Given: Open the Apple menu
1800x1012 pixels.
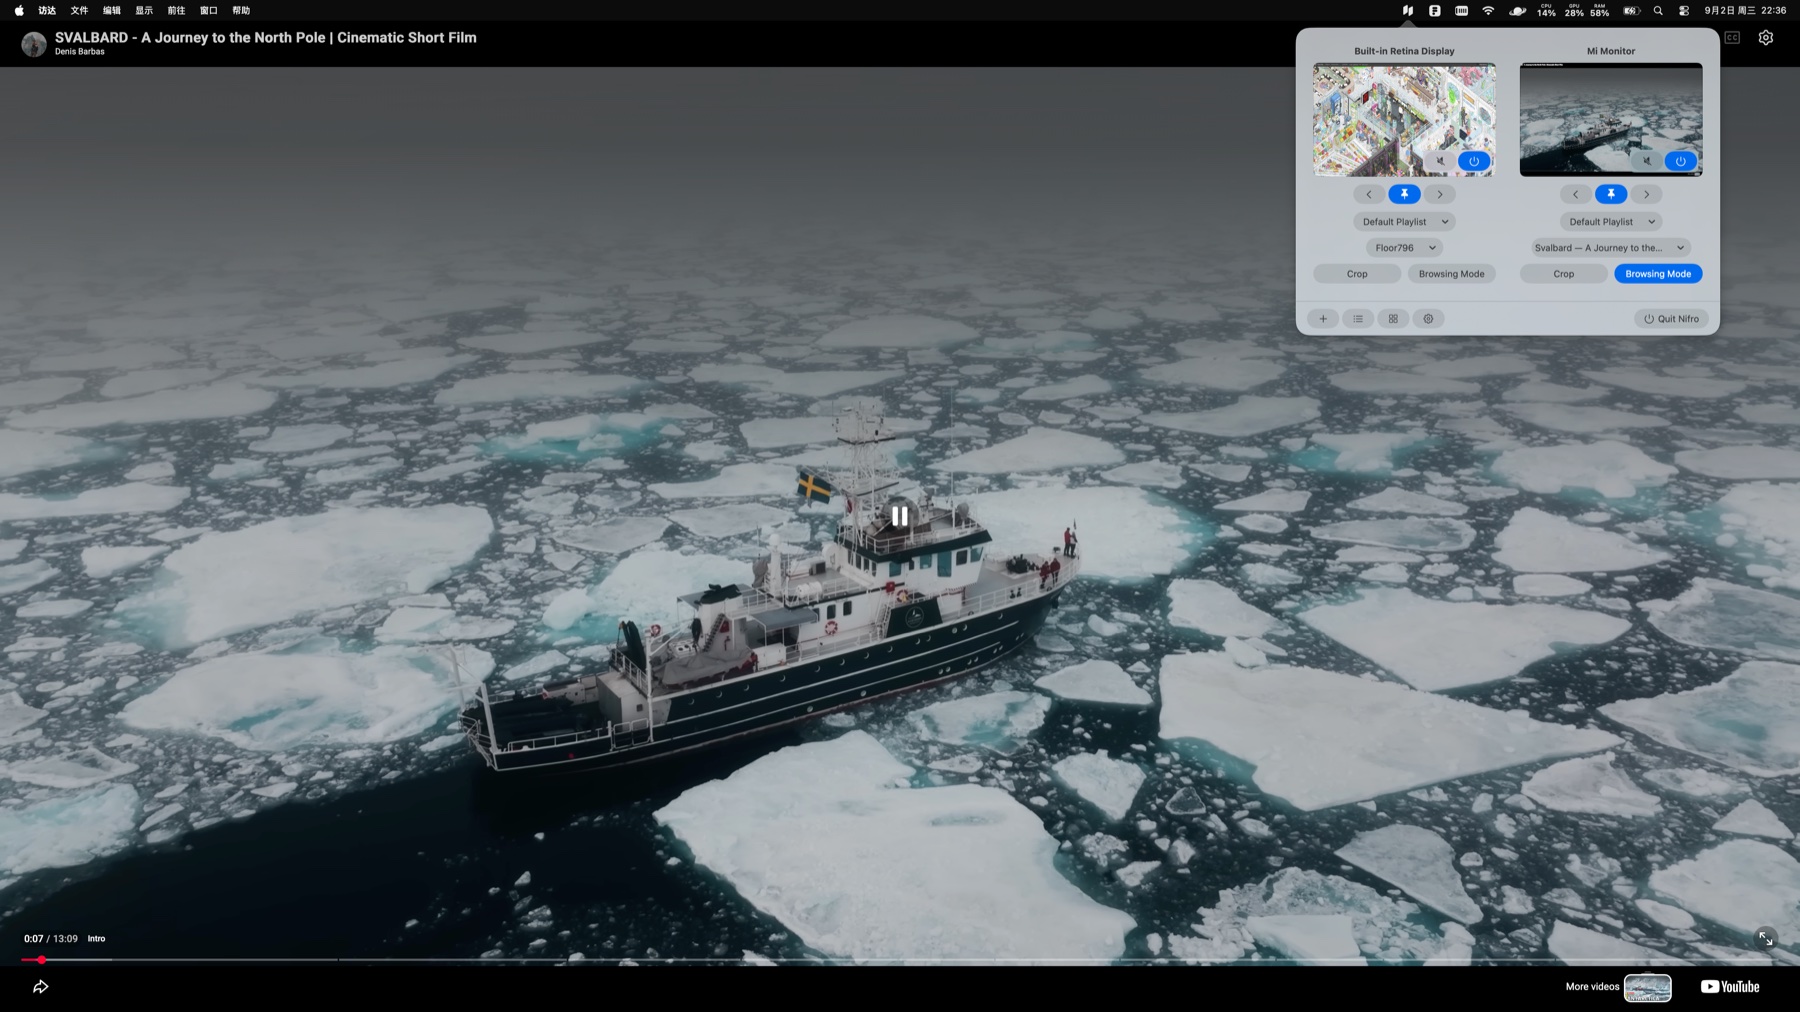Looking at the screenshot, I should point(19,11).
